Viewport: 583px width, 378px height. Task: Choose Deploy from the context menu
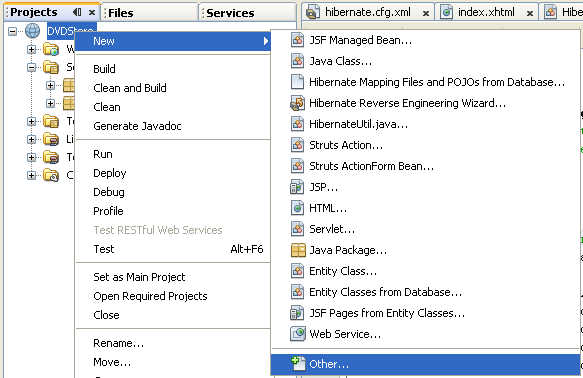point(110,173)
